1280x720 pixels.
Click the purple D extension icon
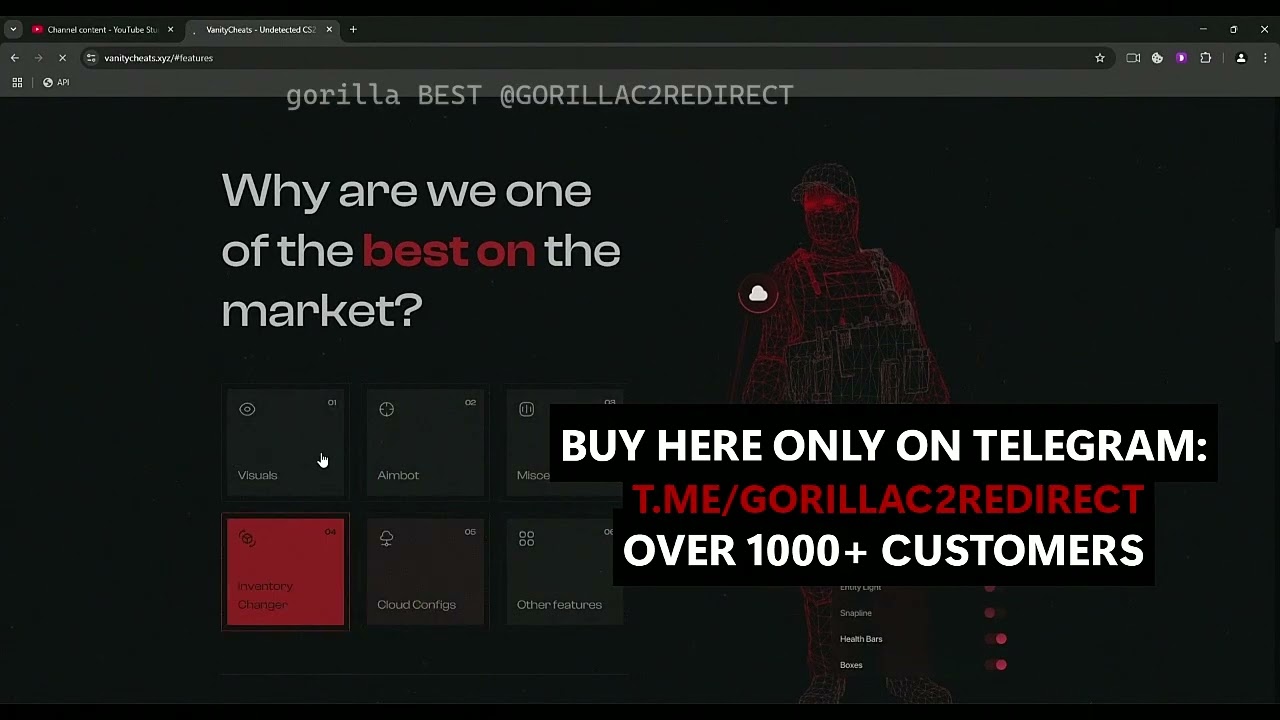(x=1181, y=58)
